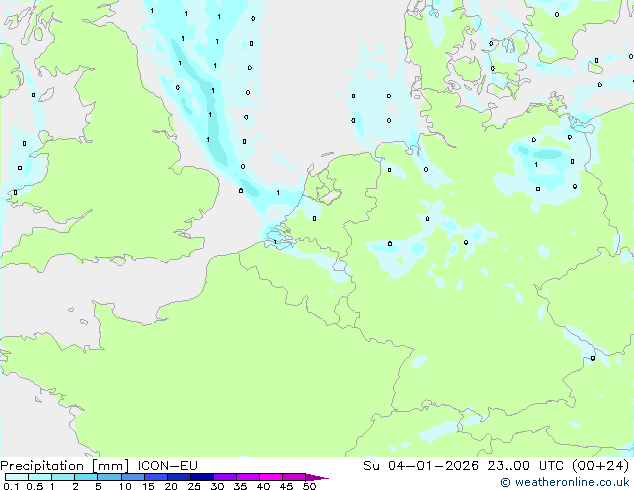
Task: Click the 'ICON-EU' model name label
Action: 167,466
